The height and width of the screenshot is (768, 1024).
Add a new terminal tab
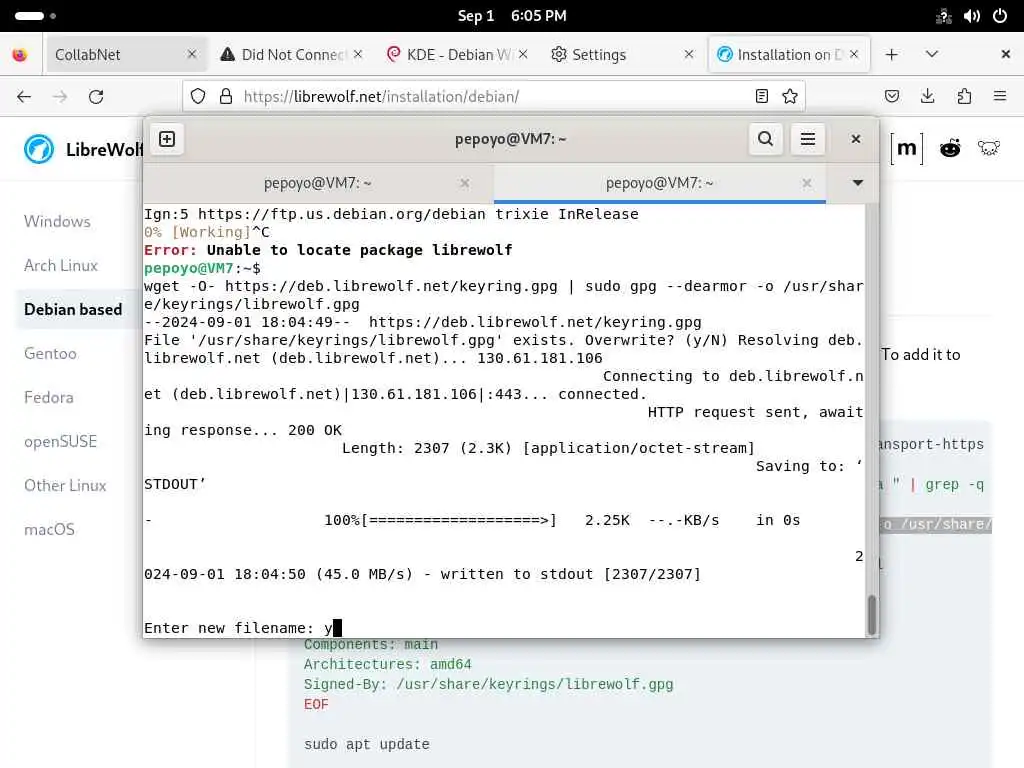tap(167, 139)
